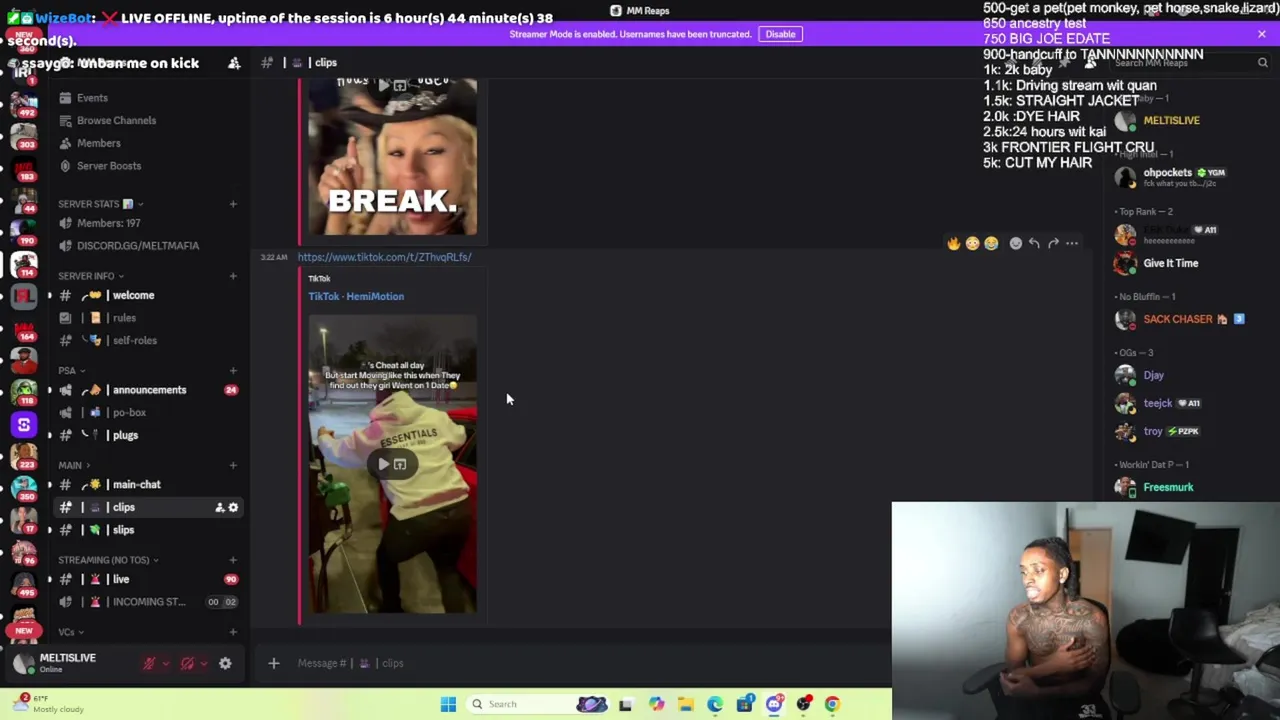Open the attachment plus button
The image size is (1280, 720).
(273, 663)
